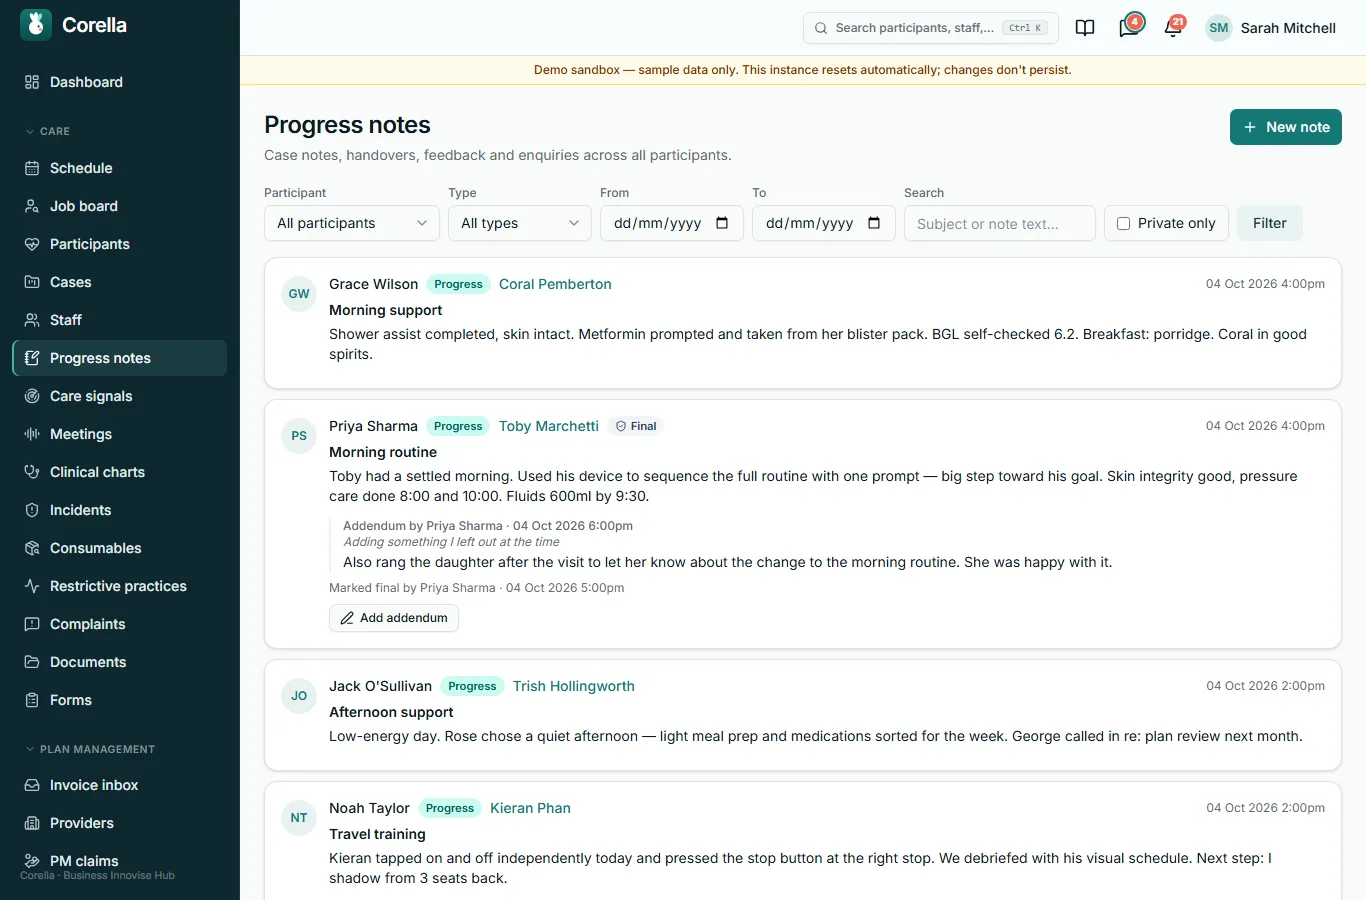Click the Progress notes edit icon in sidebar
The height and width of the screenshot is (900, 1366).
32,358
